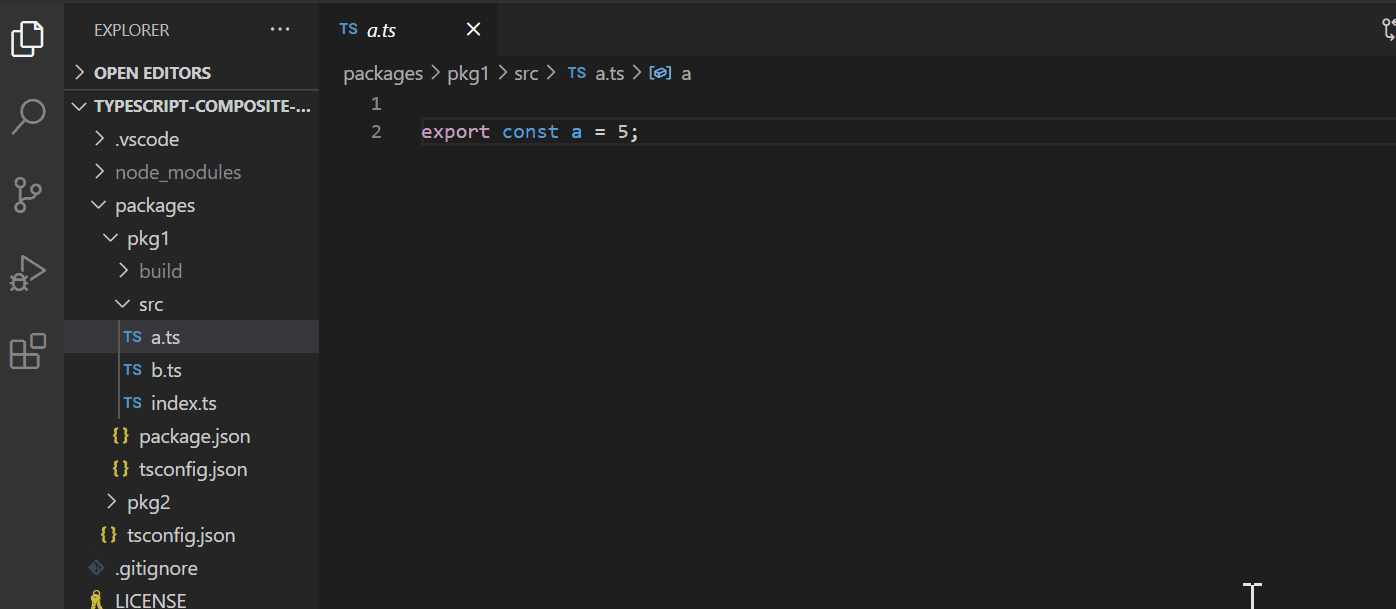The height and width of the screenshot is (609, 1396).
Task: Open the Search view in the Activity Bar
Action: (x=27, y=117)
